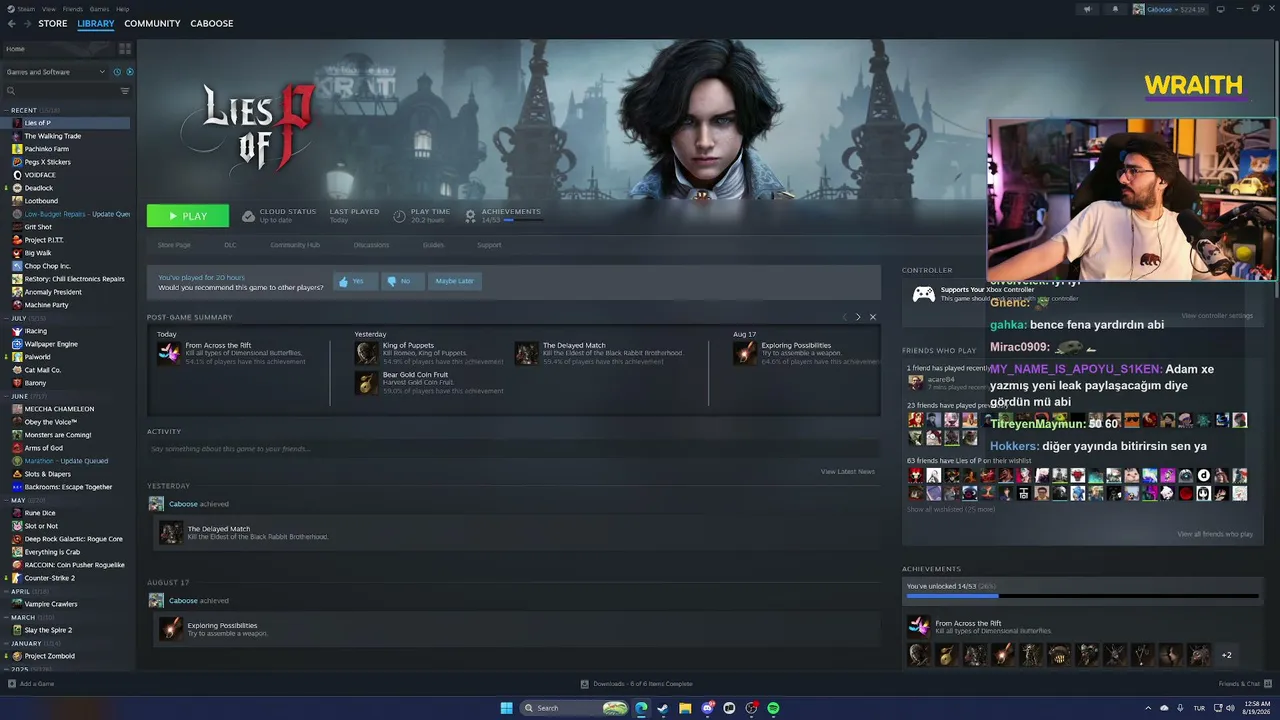The width and height of the screenshot is (1280, 720).
Task: Select Pachinko Farm in the sidebar
Action: point(46,149)
